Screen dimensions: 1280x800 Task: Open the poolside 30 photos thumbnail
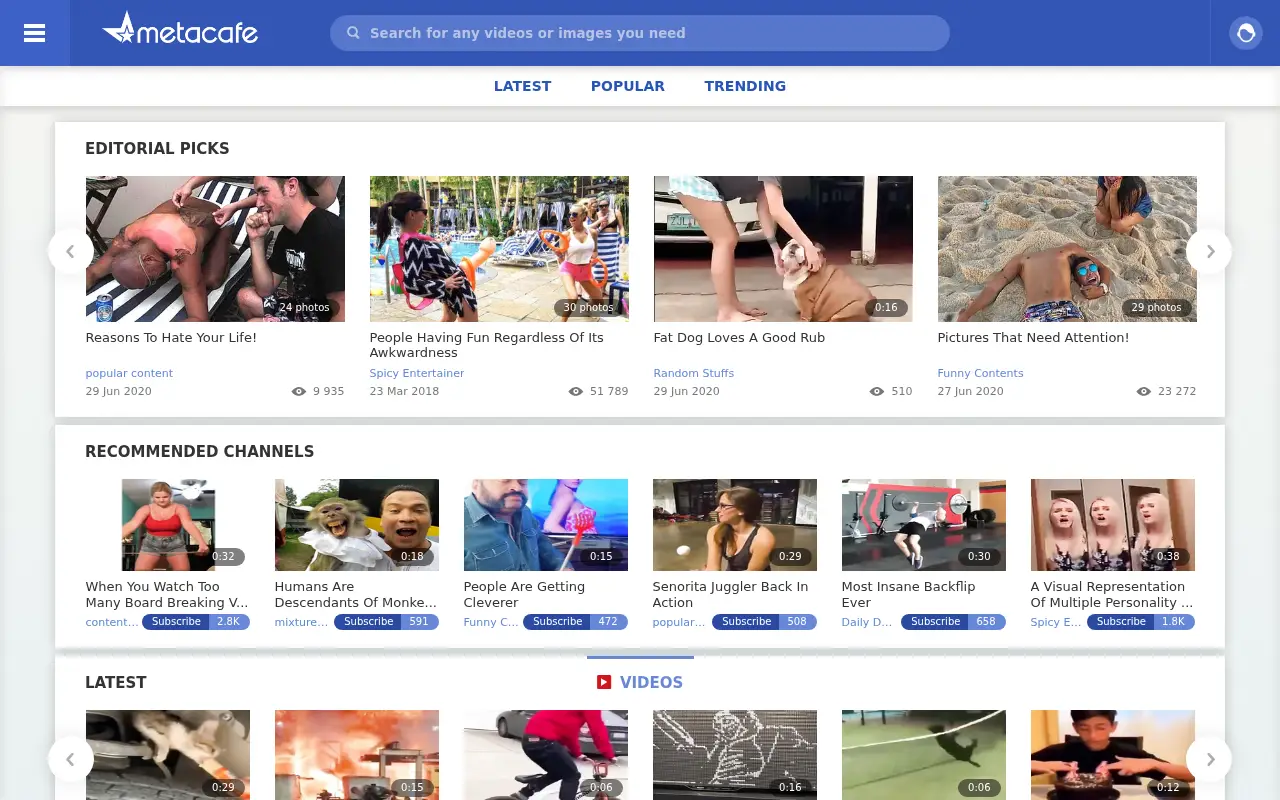[499, 249]
